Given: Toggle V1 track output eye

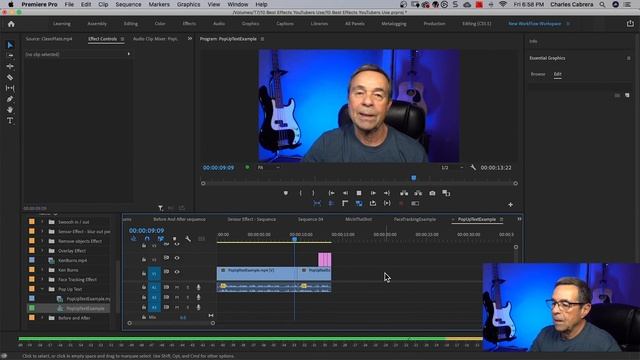Looking at the screenshot, I should 177,272.
